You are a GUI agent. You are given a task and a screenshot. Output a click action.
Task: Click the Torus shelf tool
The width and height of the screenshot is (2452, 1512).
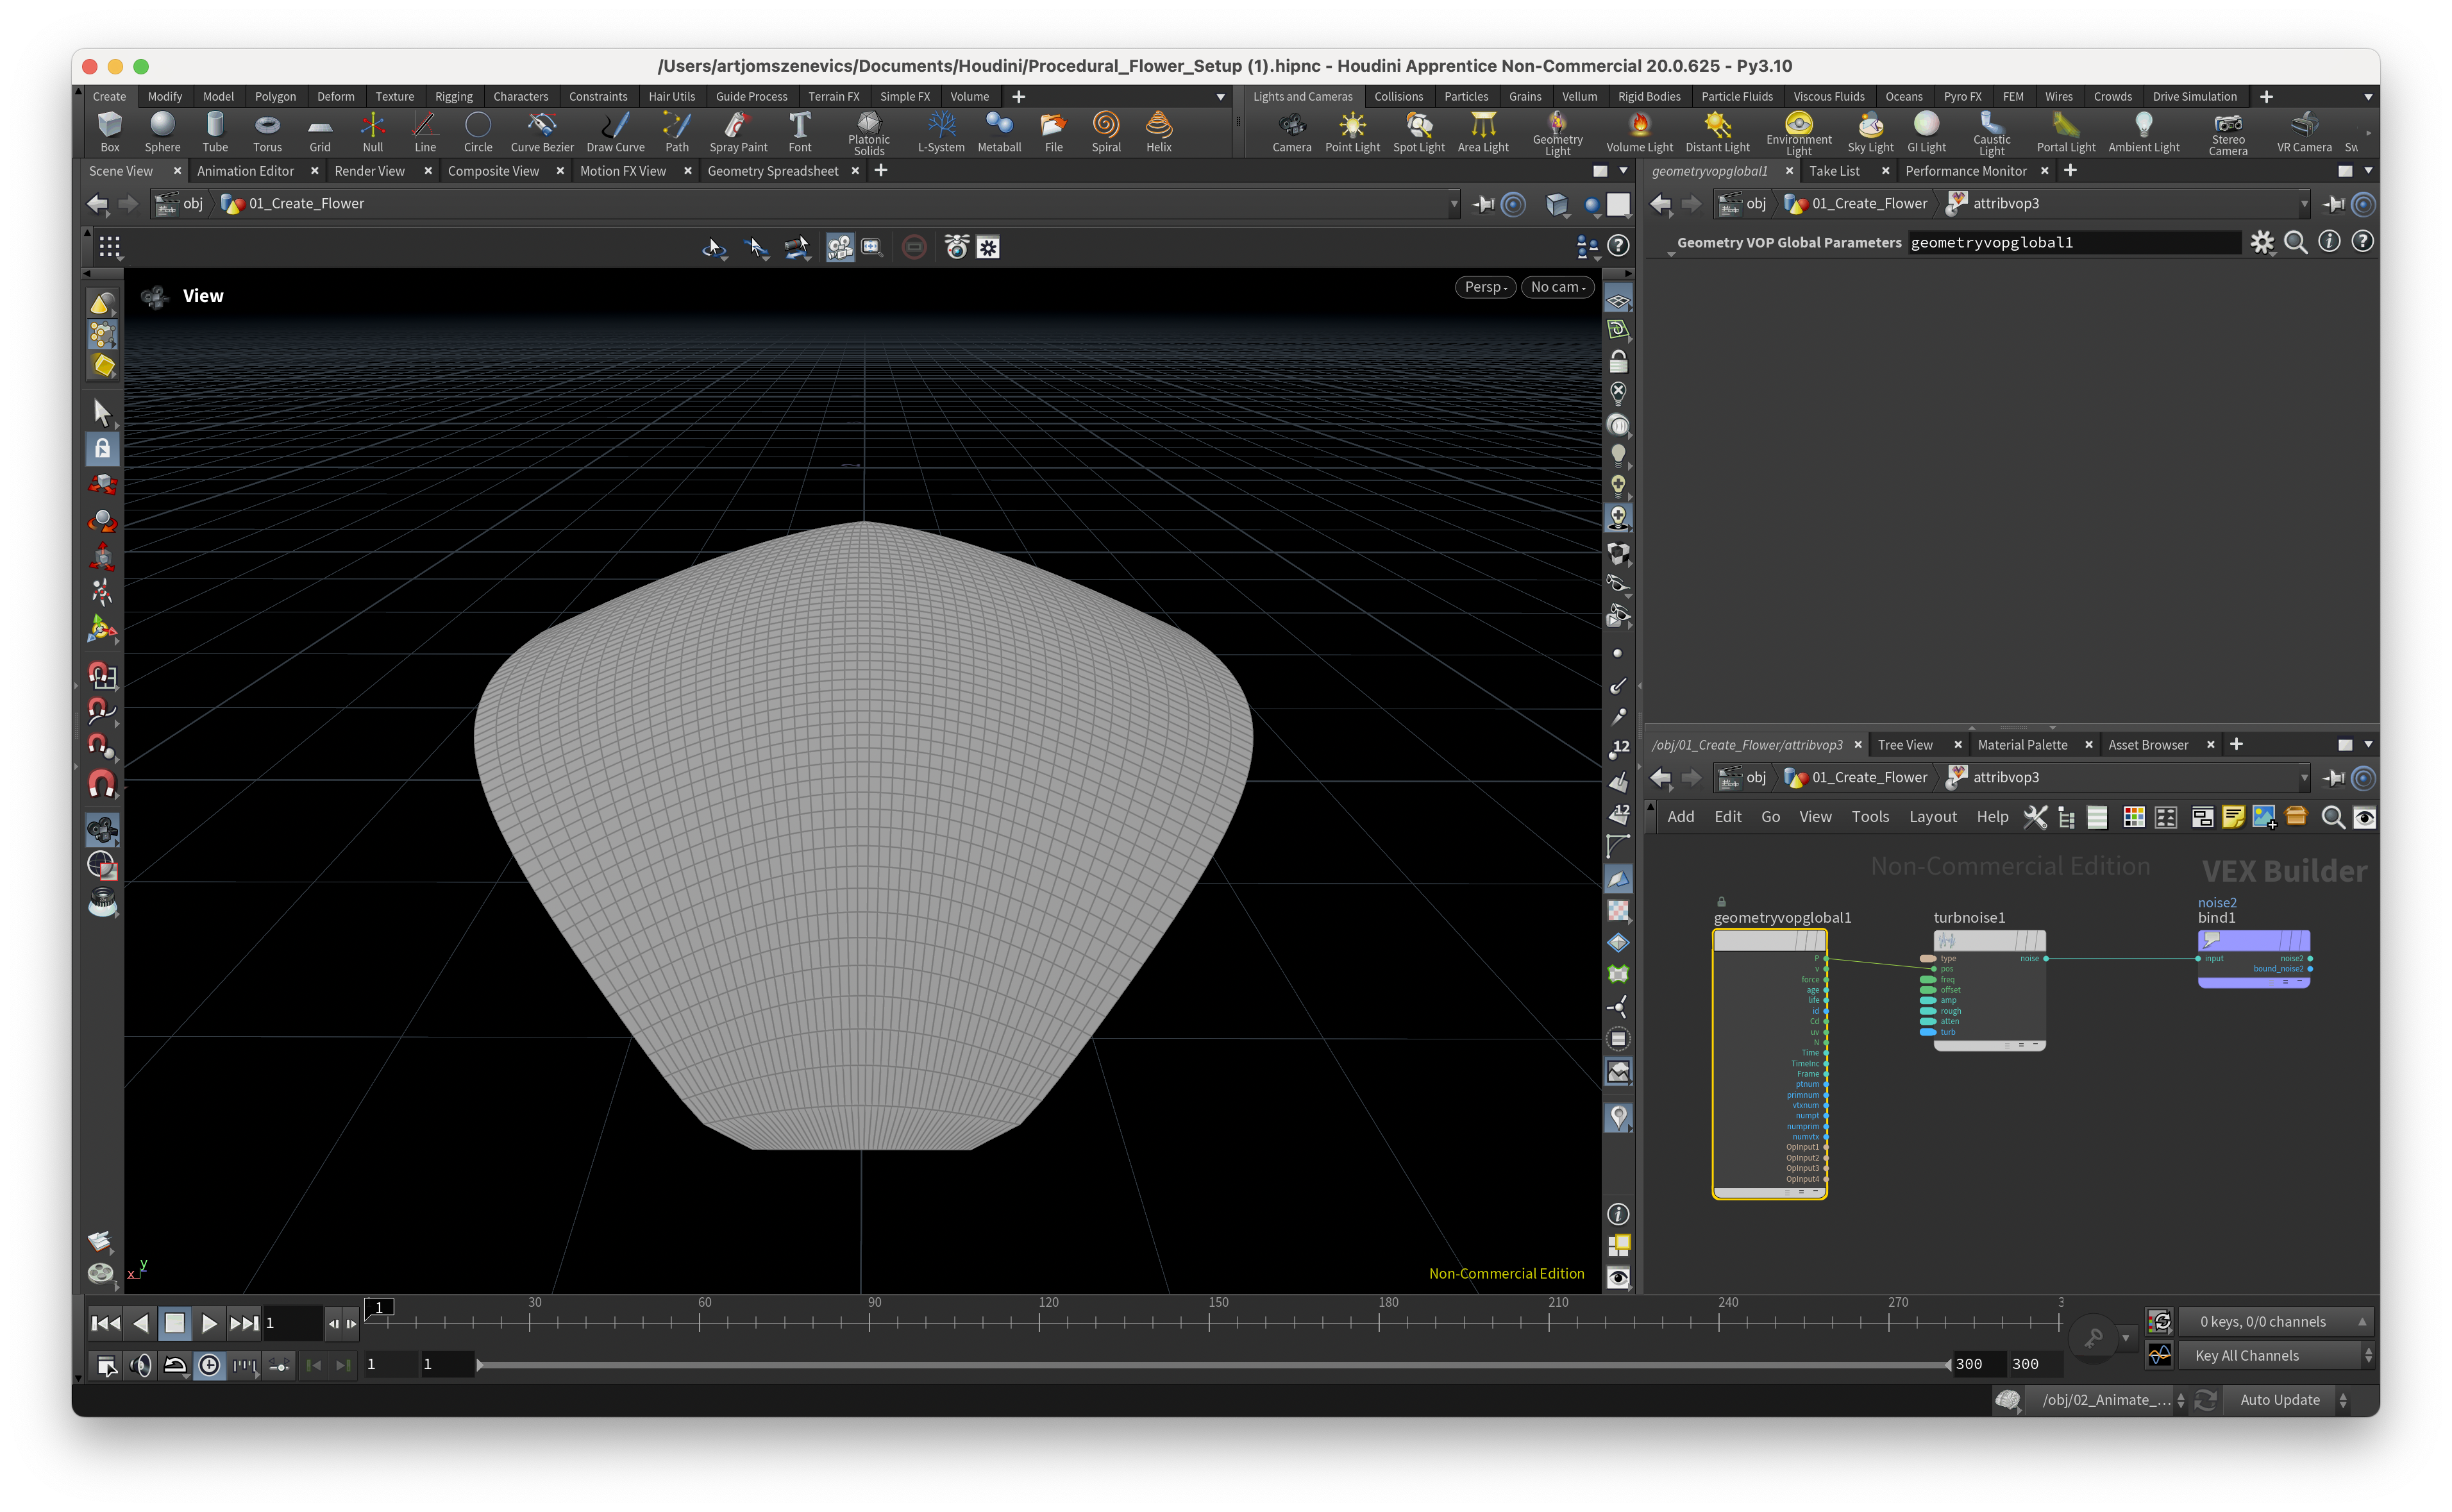pos(267,131)
